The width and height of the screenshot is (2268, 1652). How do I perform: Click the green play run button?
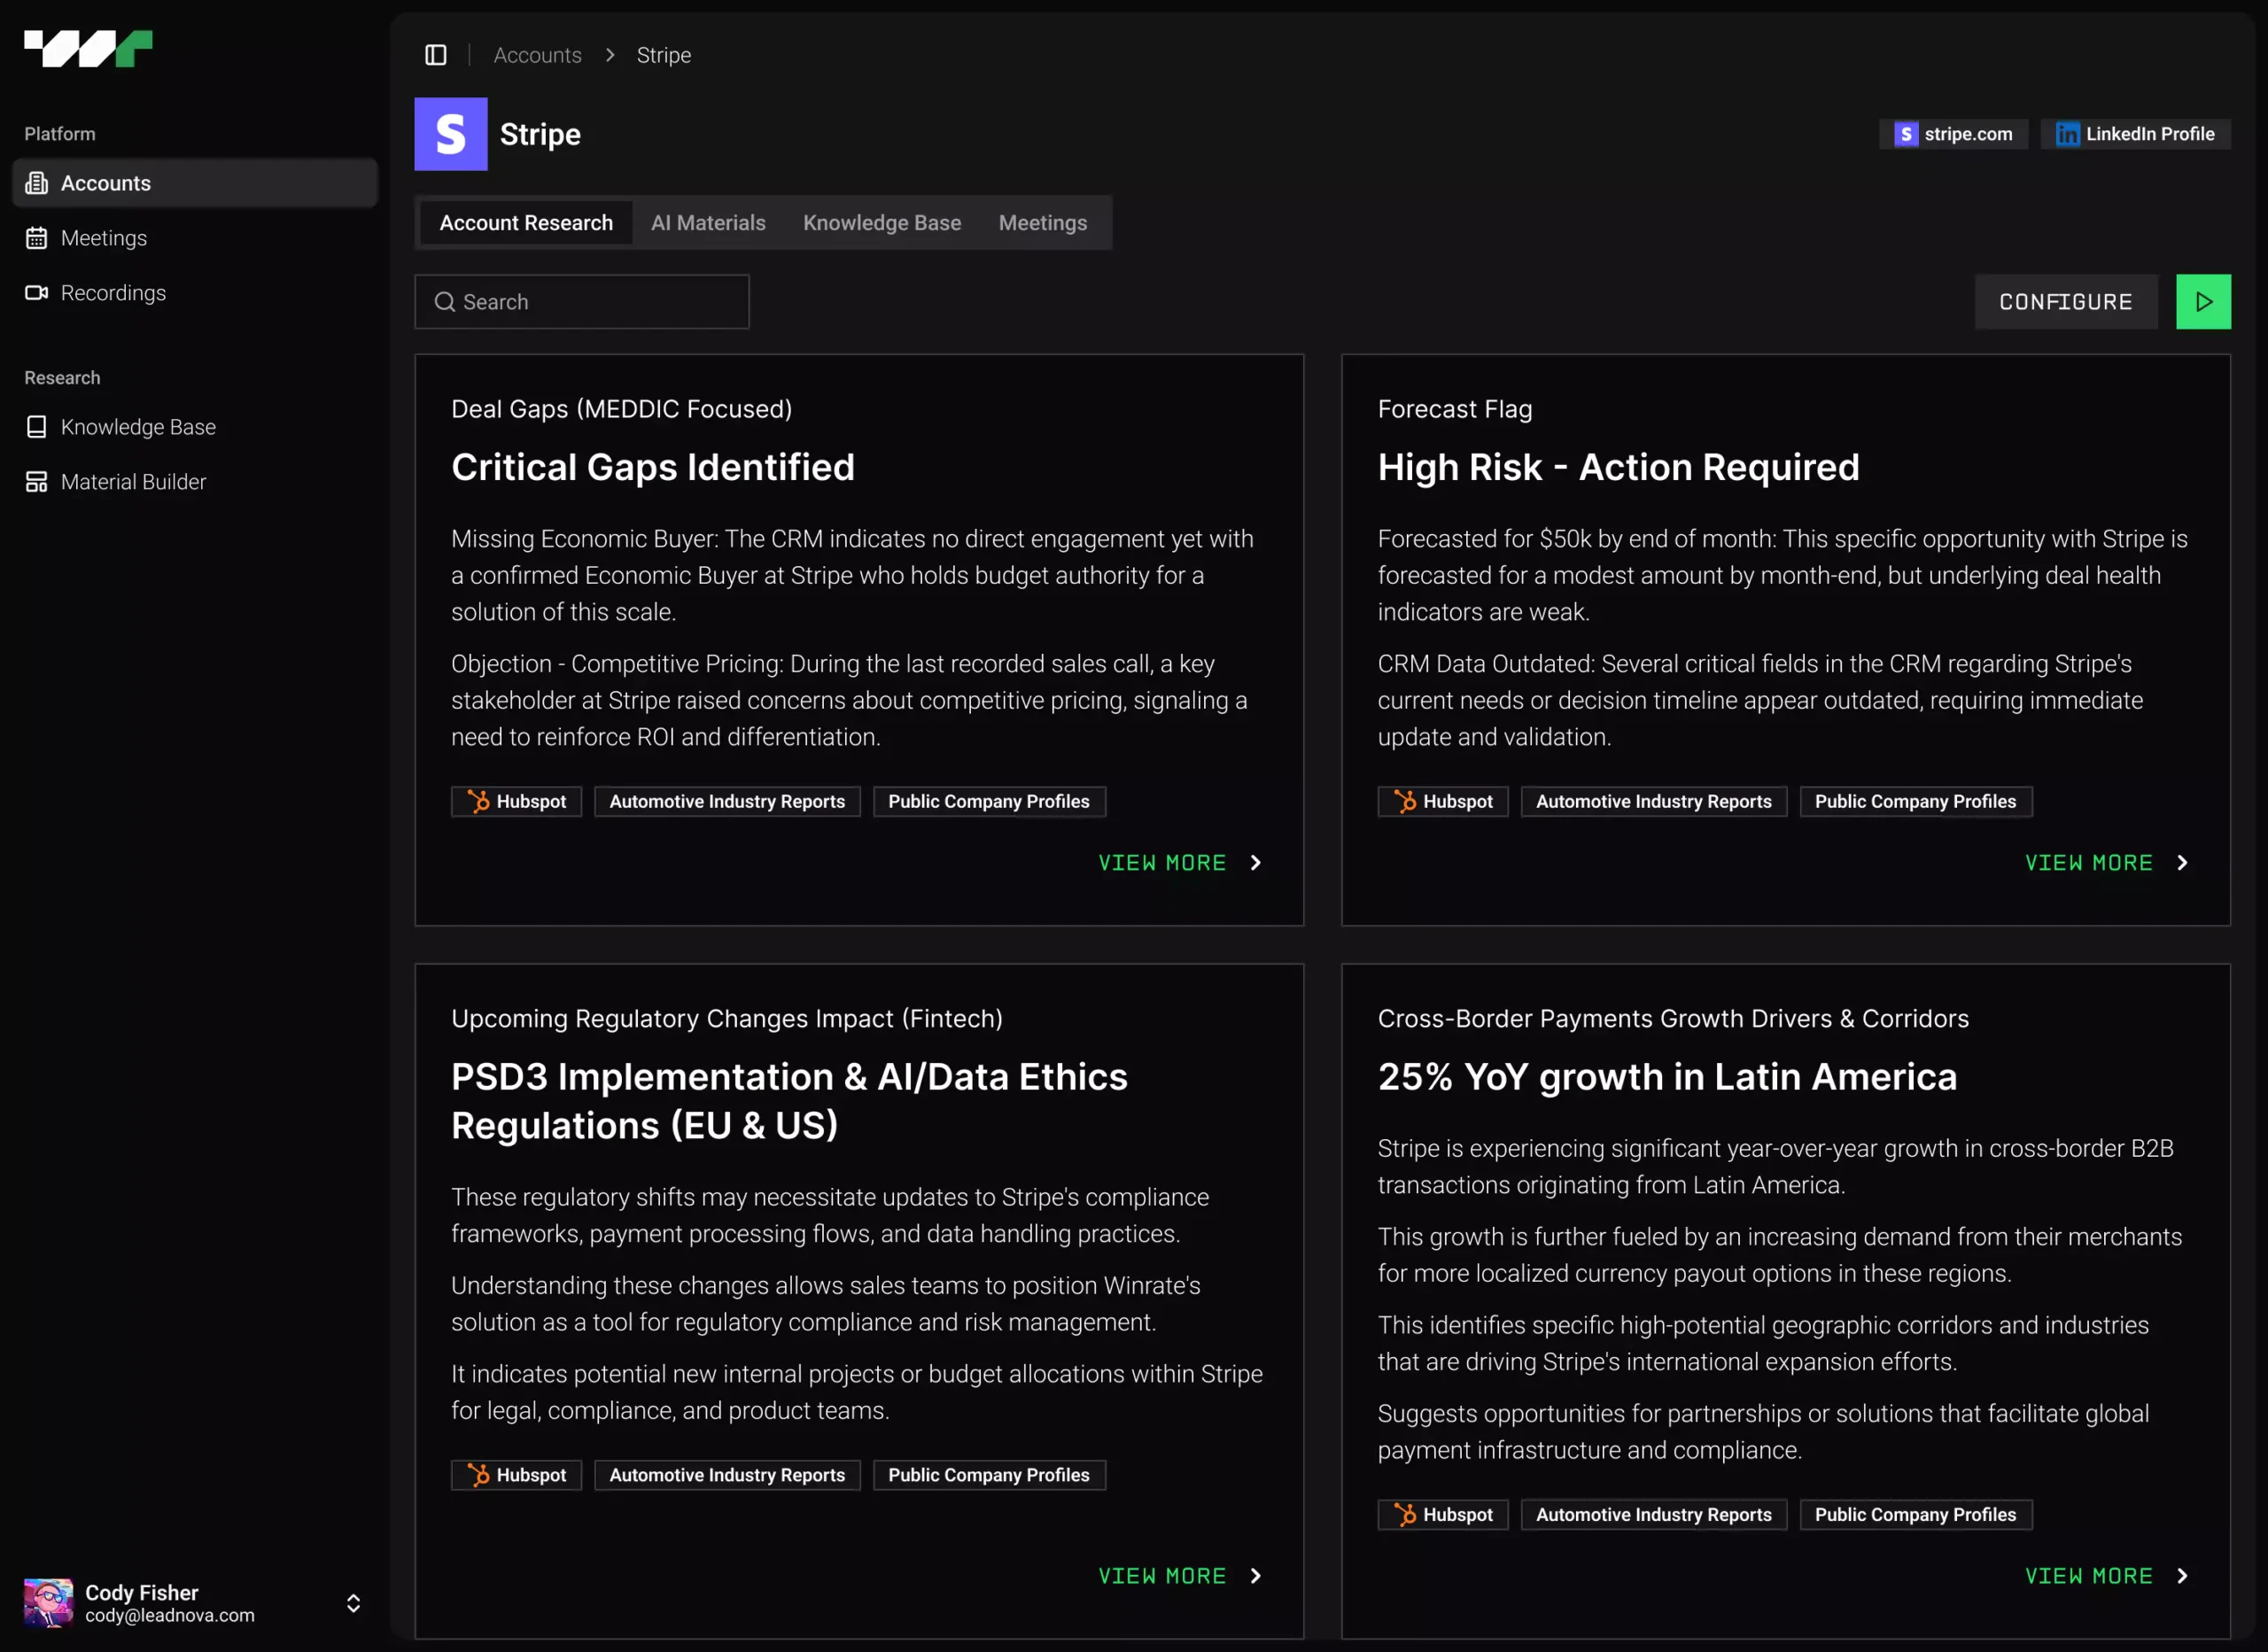[2203, 302]
